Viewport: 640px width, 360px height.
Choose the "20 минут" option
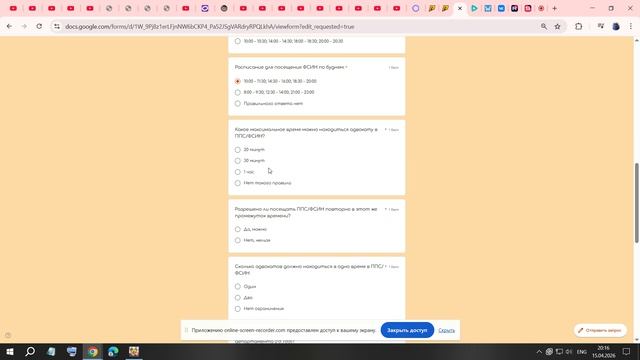[238, 150]
